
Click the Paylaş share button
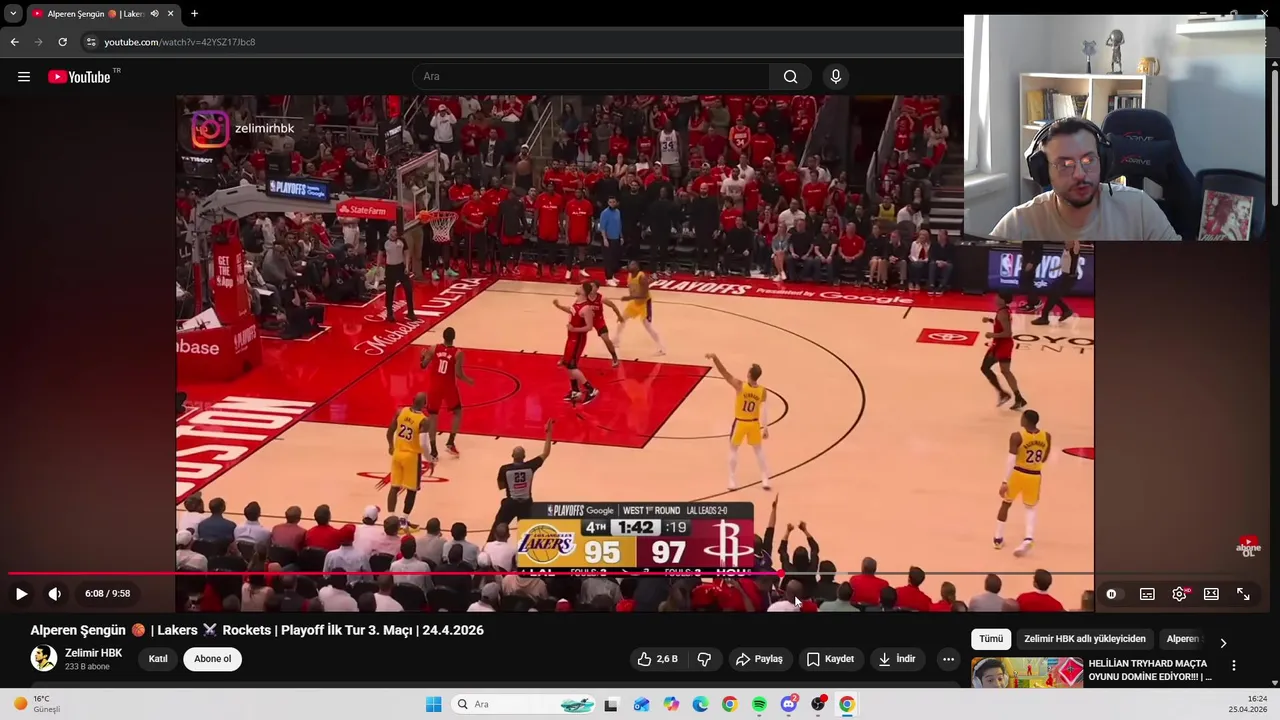point(759,659)
